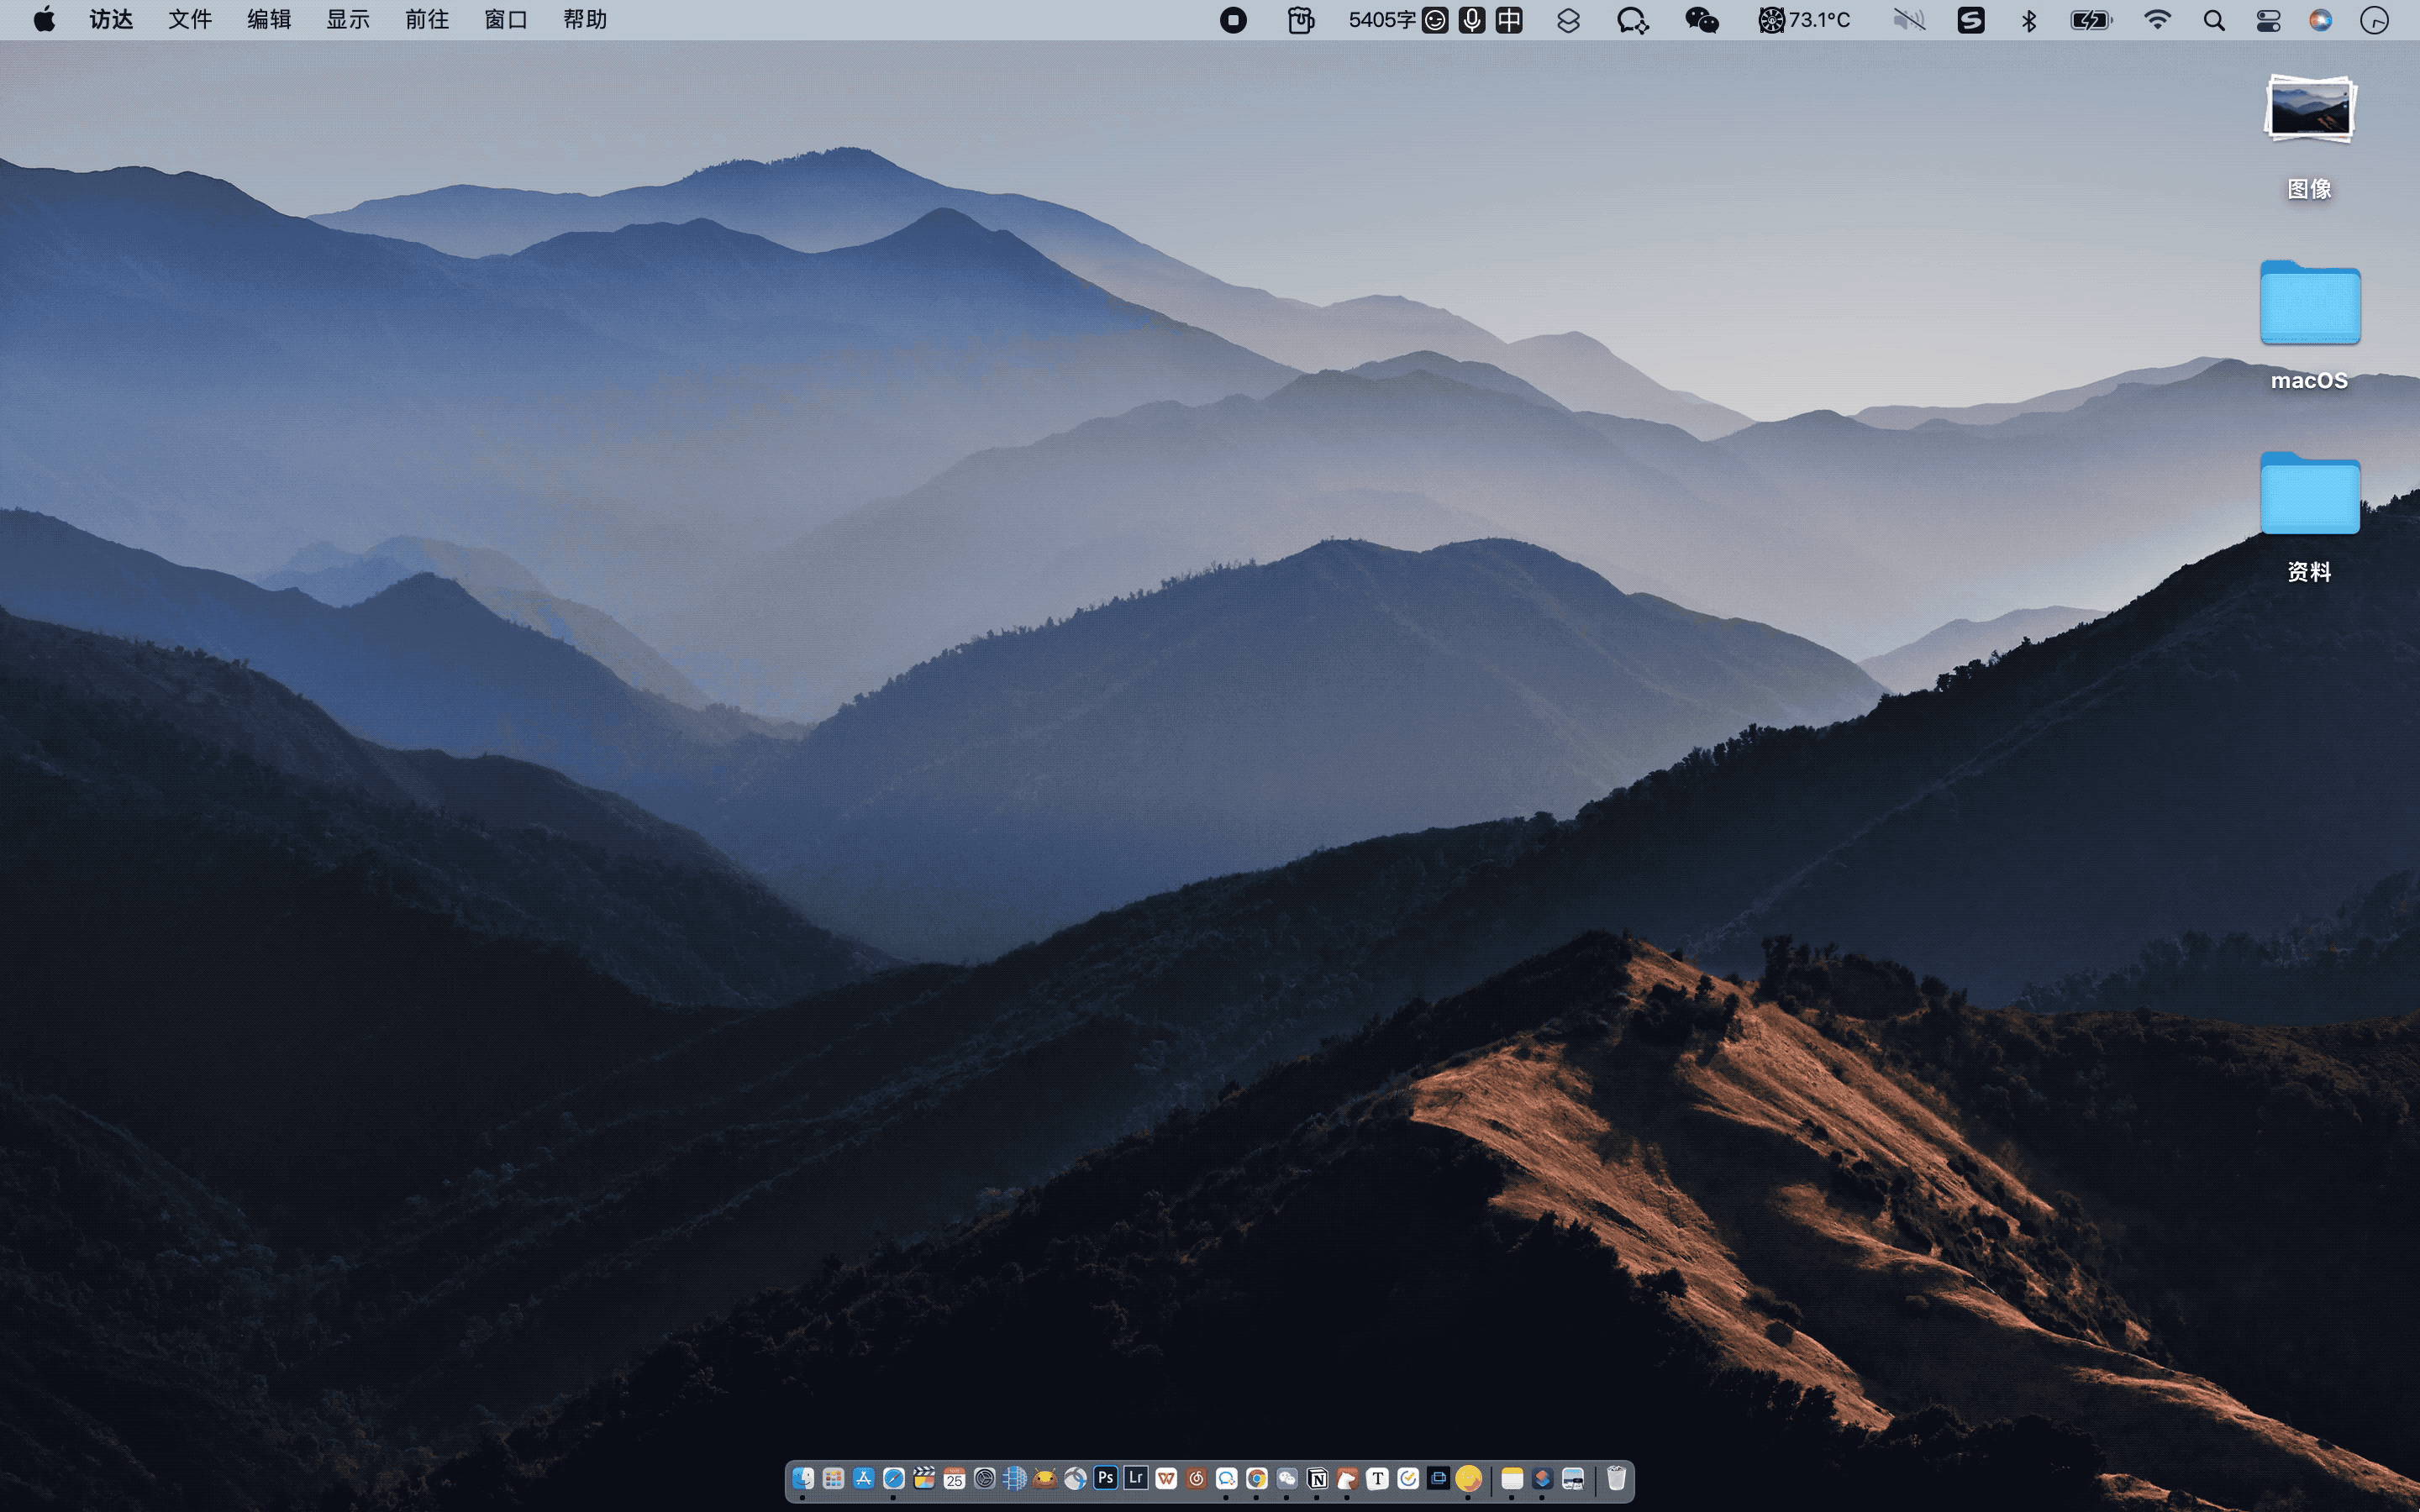Screen dimensions: 2420x1512
Task: Open WPS Office from the Dock
Action: (x=1166, y=1478)
